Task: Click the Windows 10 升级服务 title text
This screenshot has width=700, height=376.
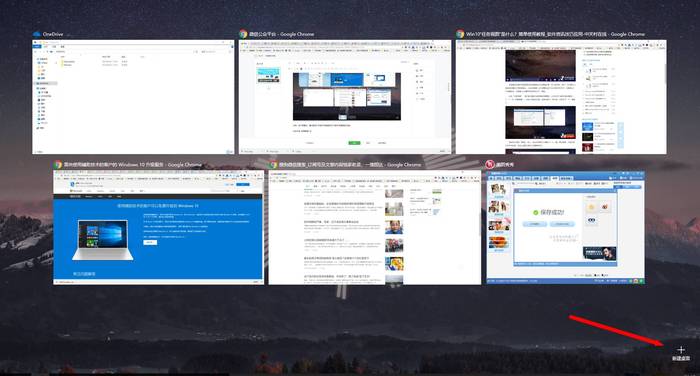Action: click(x=133, y=164)
